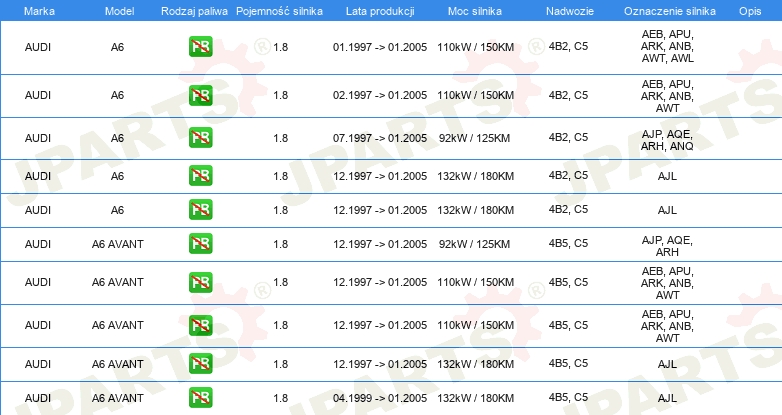The height and width of the screenshot is (415, 782).
Task: Select the date range '02.1997 -> 01.2005'
Action: pos(380,95)
